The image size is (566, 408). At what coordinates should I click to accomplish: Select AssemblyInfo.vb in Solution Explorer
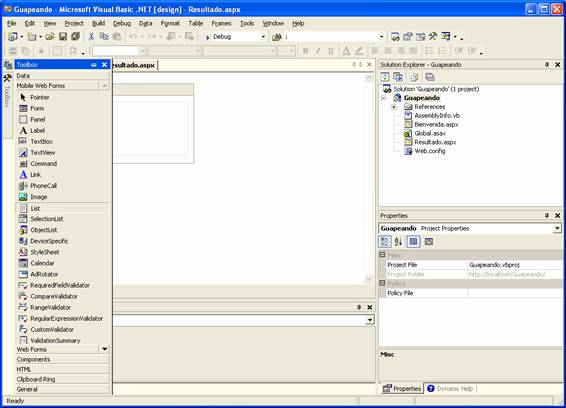click(437, 116)
